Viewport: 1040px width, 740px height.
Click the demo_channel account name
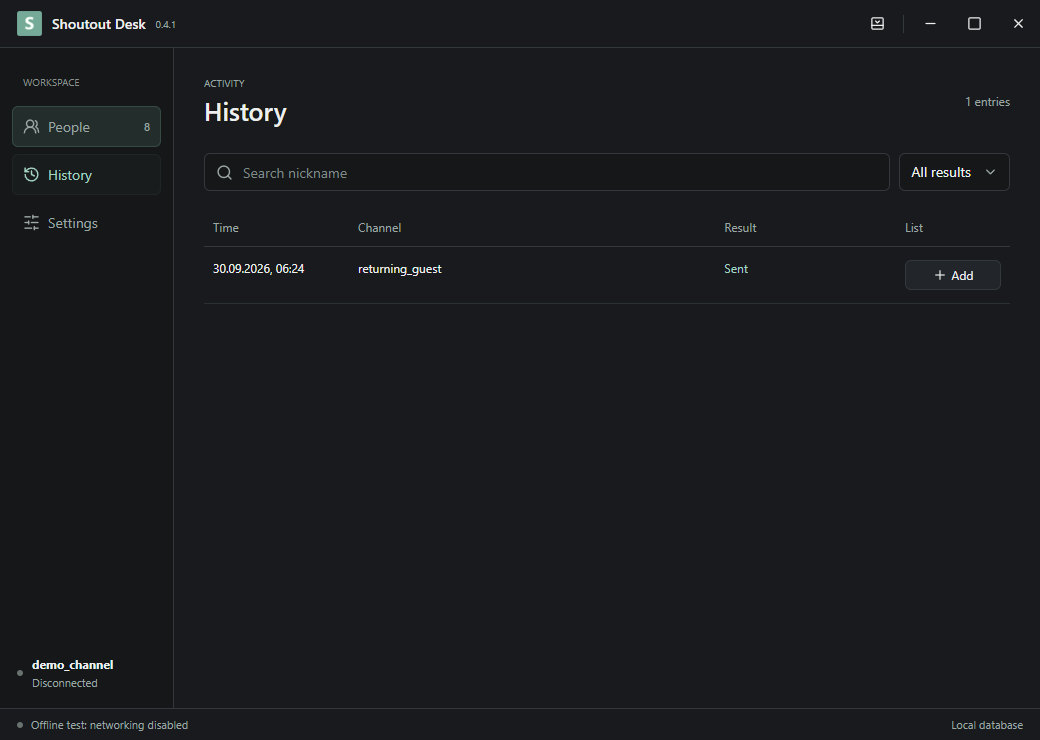click(72, 664)
